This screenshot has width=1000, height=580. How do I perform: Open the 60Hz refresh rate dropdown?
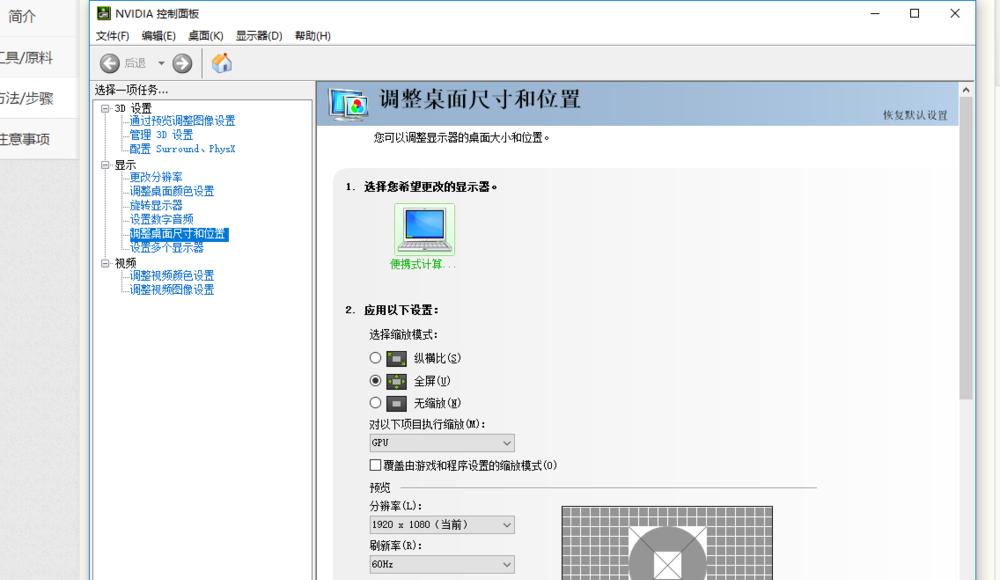(442, 564)
